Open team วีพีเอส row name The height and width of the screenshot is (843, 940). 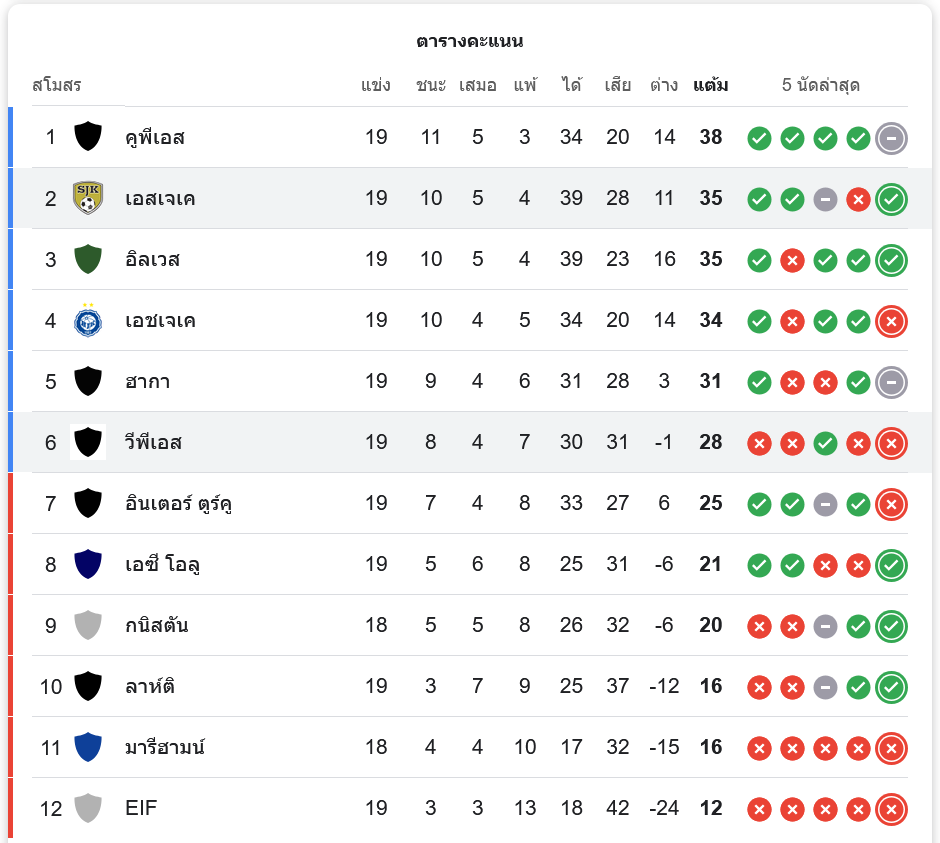153,442
